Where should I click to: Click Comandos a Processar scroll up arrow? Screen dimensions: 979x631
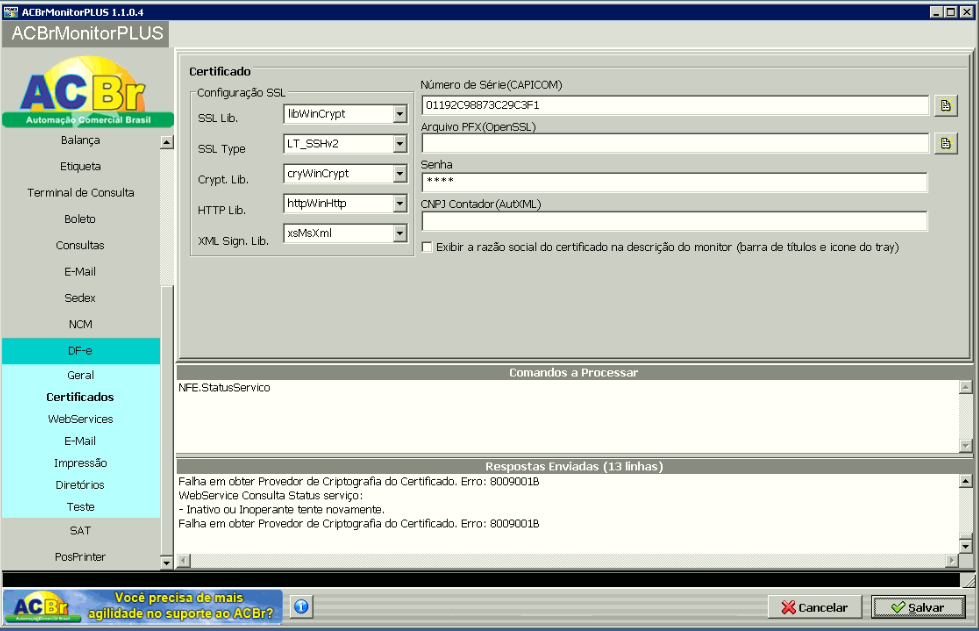(x=965, y=387)
